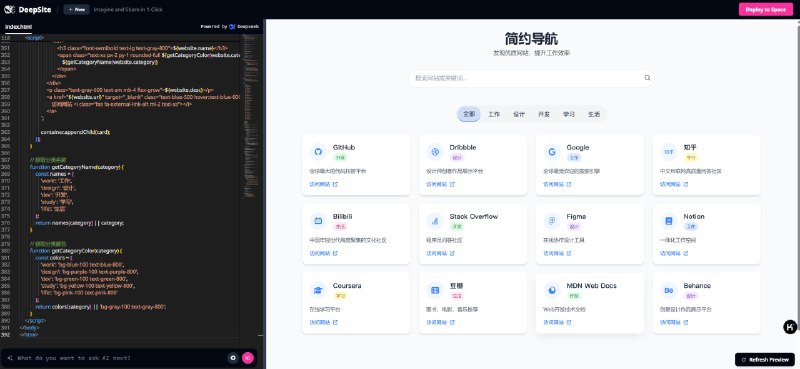The height and width of the screenshot is (369, 800).
Task: Click the Deepseek logo beside Powered by
Action: coord(232,27)
